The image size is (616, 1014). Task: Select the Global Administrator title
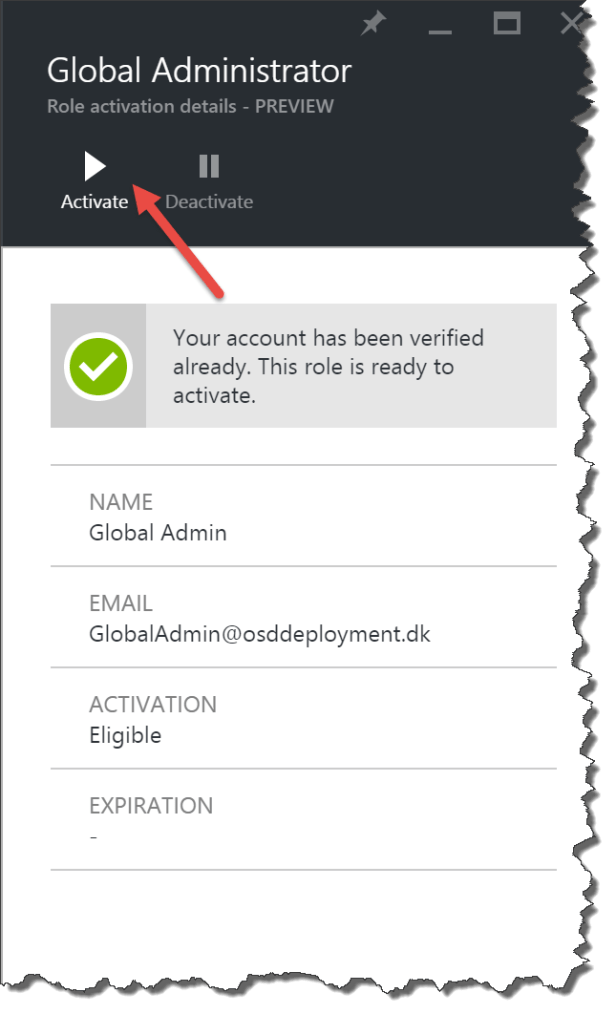pos(198,70)
